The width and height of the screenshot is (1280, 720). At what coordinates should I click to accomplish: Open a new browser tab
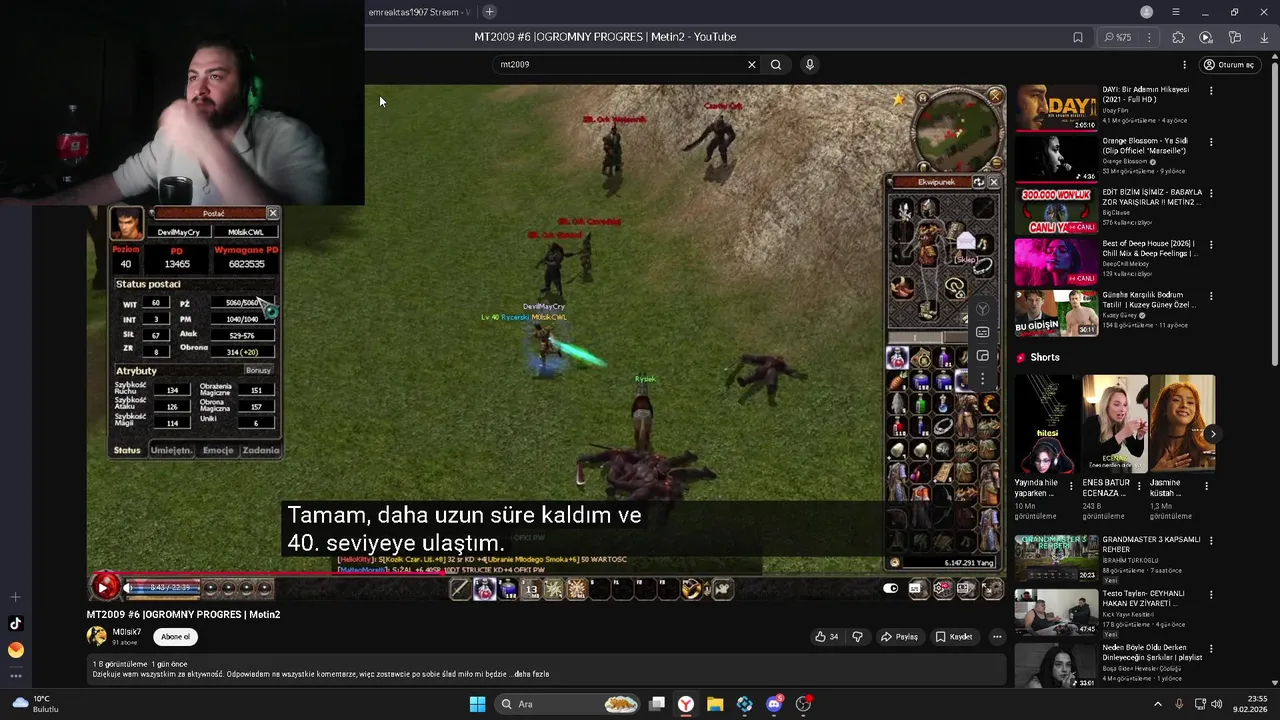[489, 12]
